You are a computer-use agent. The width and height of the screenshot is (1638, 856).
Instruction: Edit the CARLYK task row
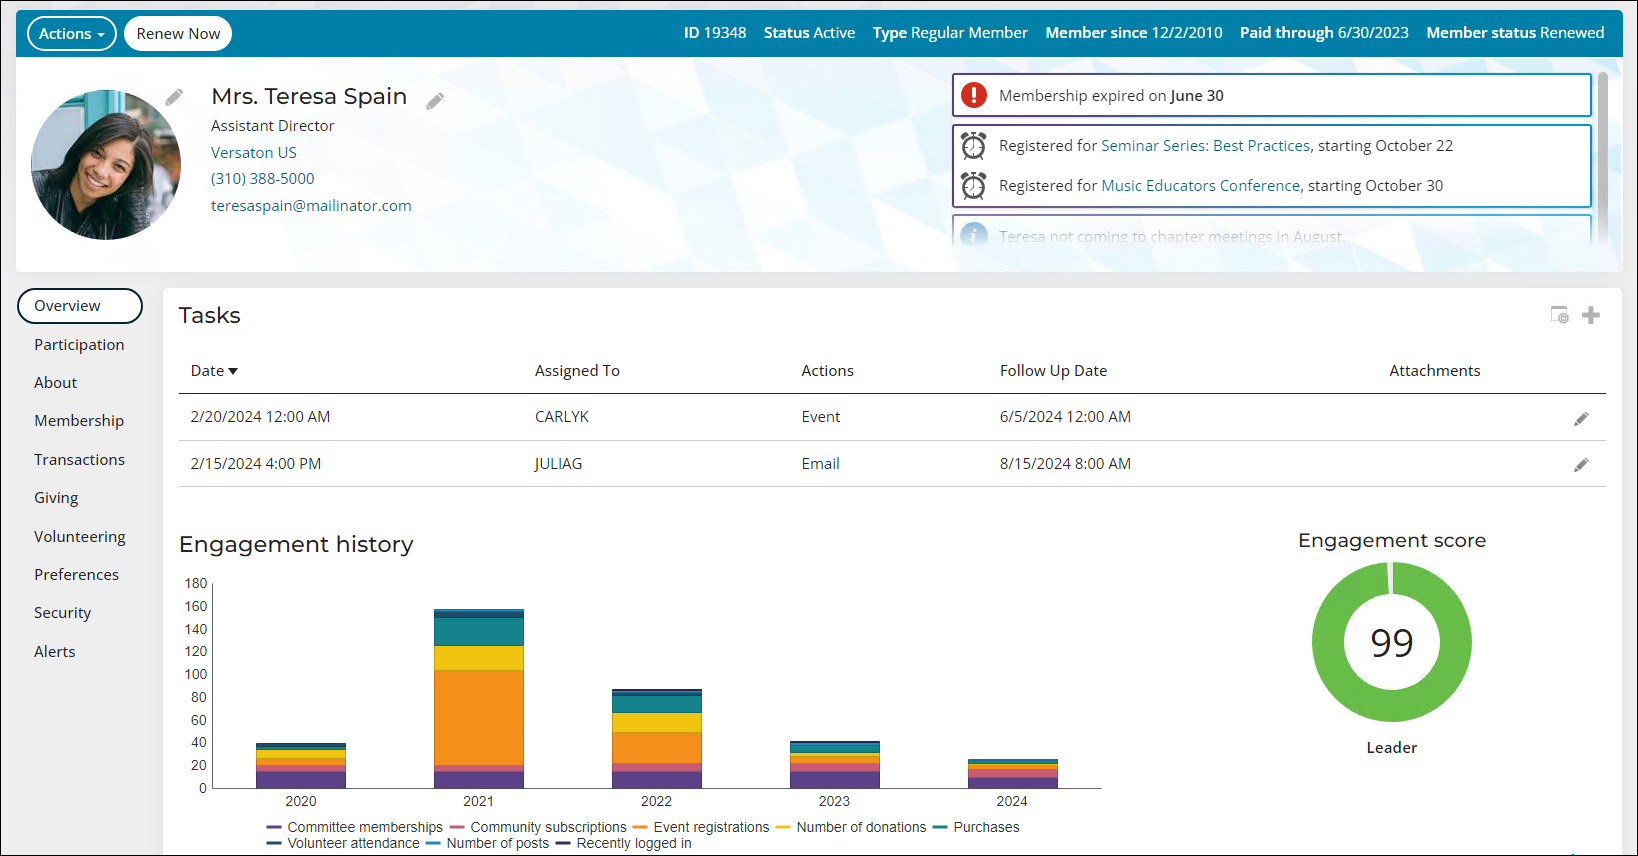coord(1581,419)
